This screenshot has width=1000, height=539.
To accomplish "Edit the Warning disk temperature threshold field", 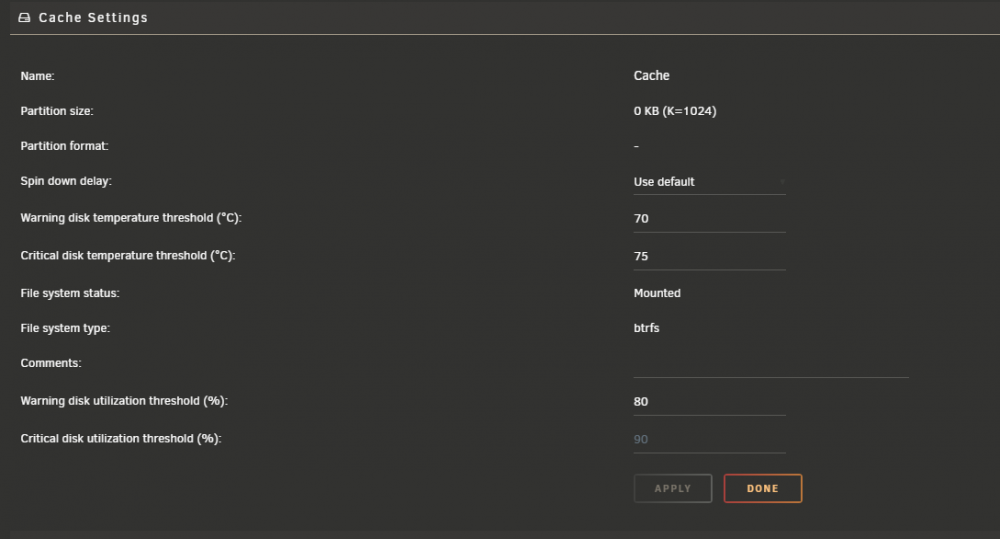I will [709, 219].
